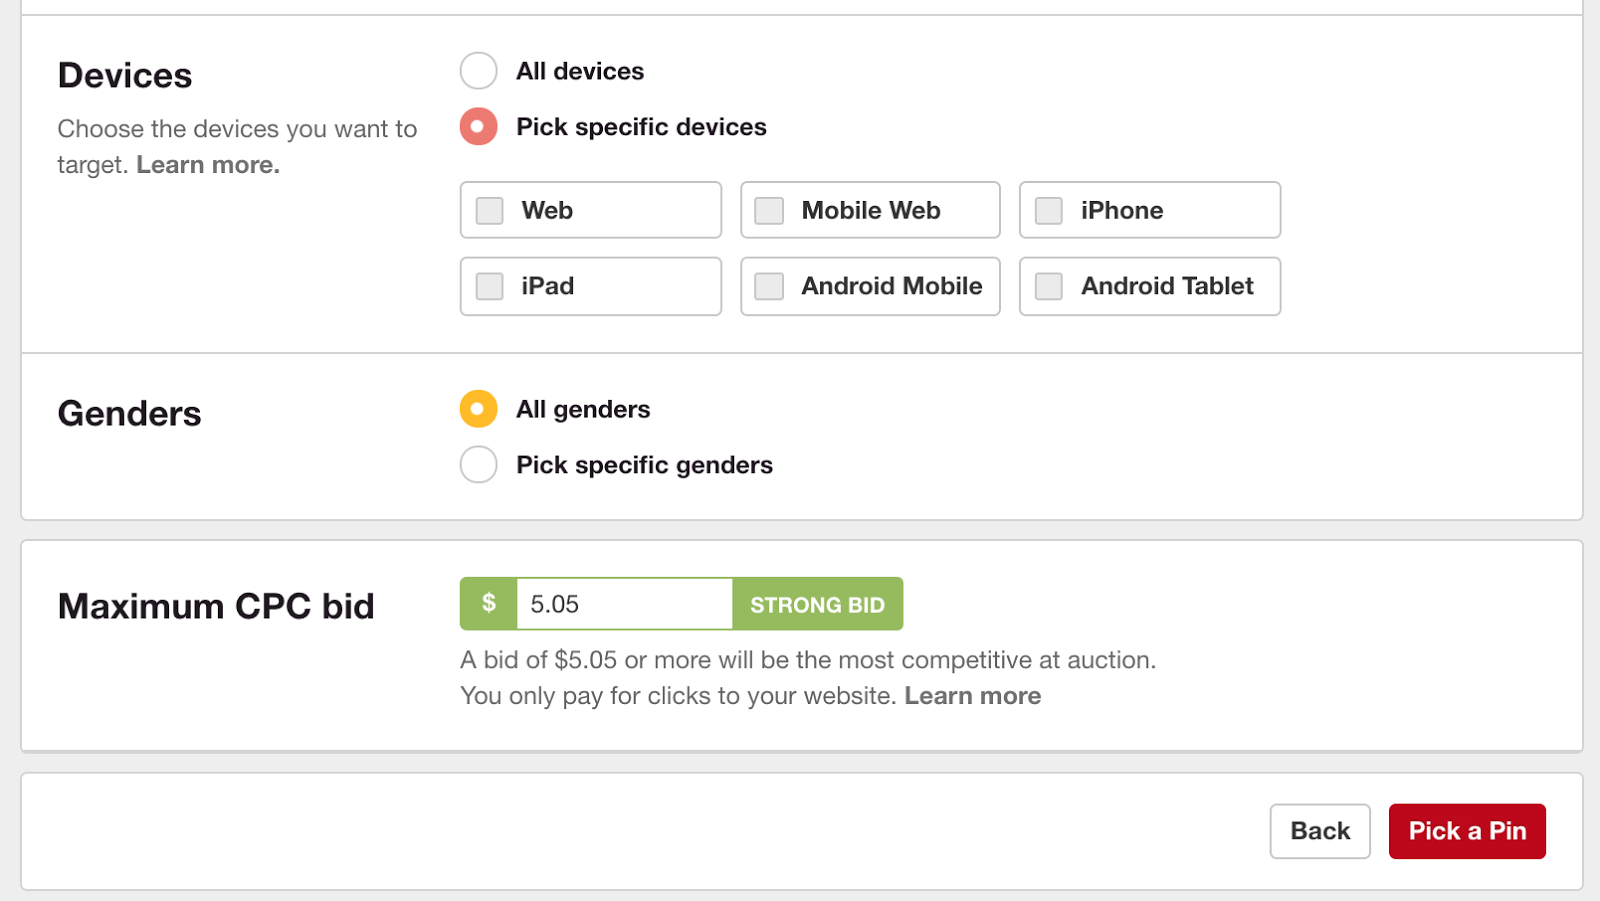1600x901 pixels.
Task: Enable the Web device checkbox
Action: point(488,210)
